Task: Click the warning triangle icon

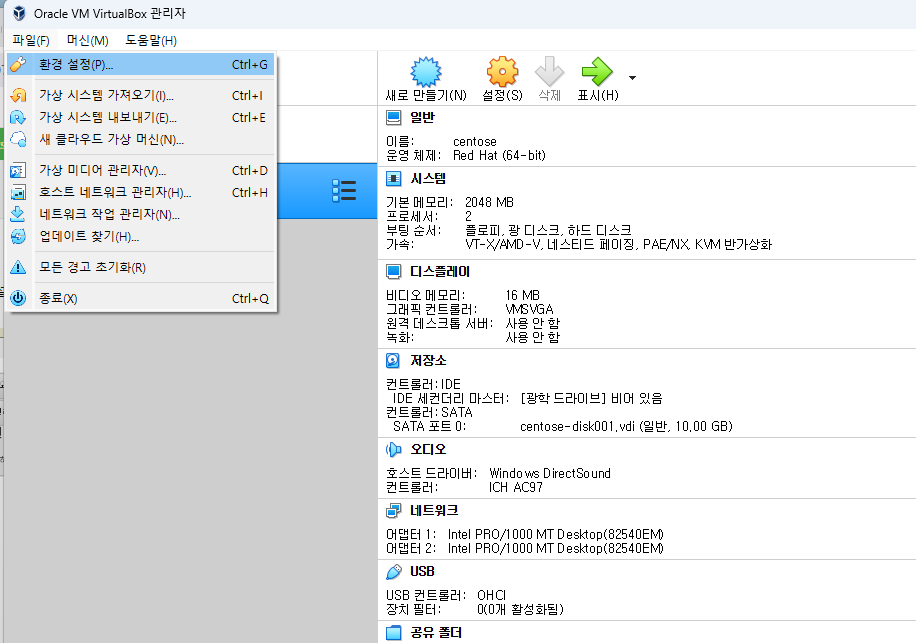Action: pos(18,267)
